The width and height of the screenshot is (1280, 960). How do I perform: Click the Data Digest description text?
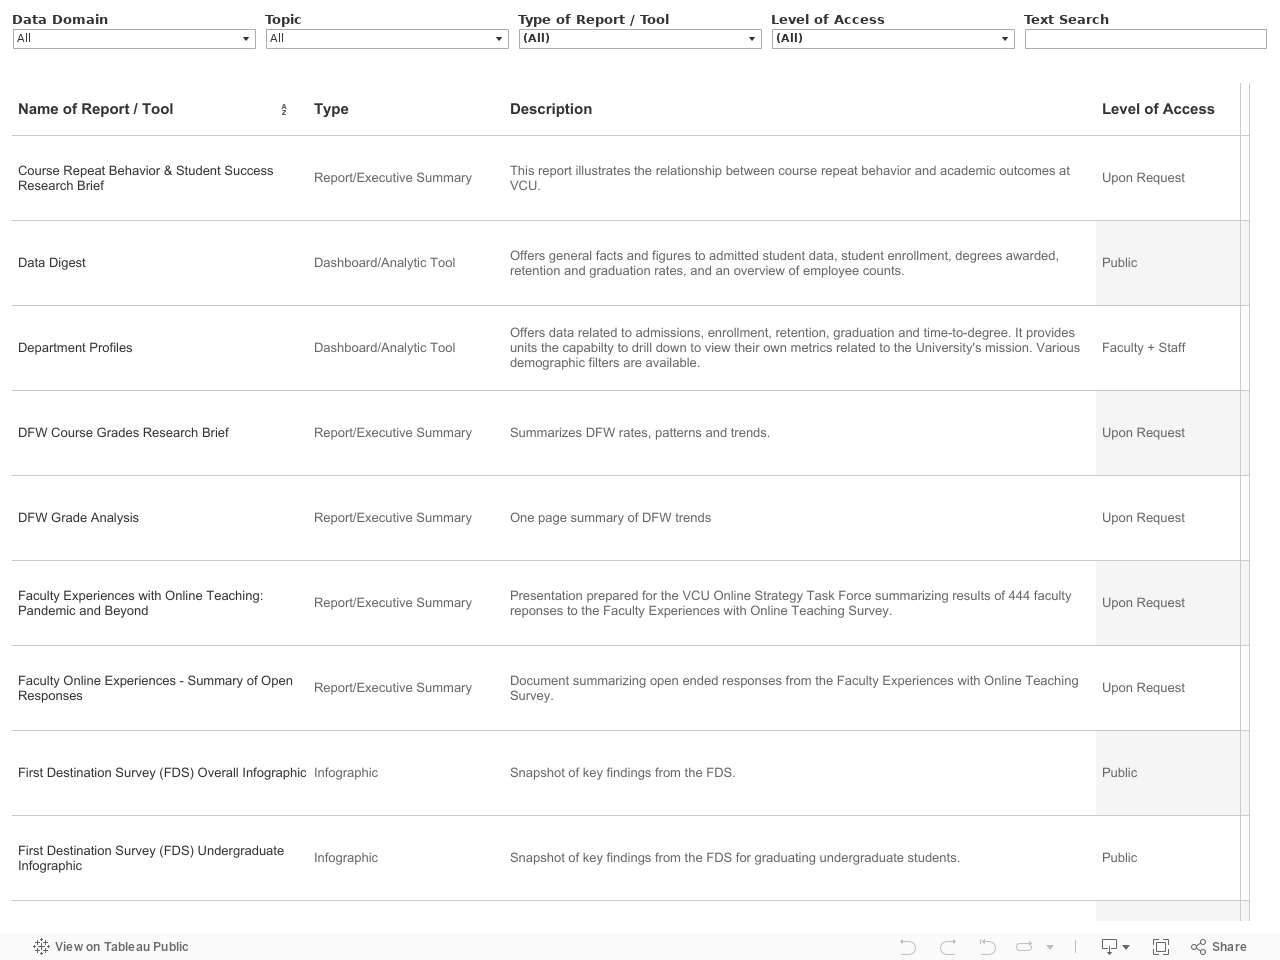coord(784,263)
